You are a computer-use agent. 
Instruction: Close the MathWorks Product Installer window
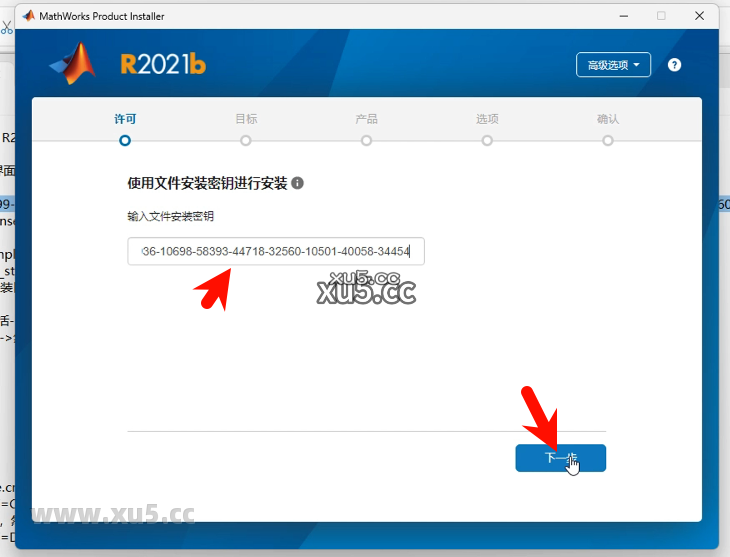coord(699,16)
